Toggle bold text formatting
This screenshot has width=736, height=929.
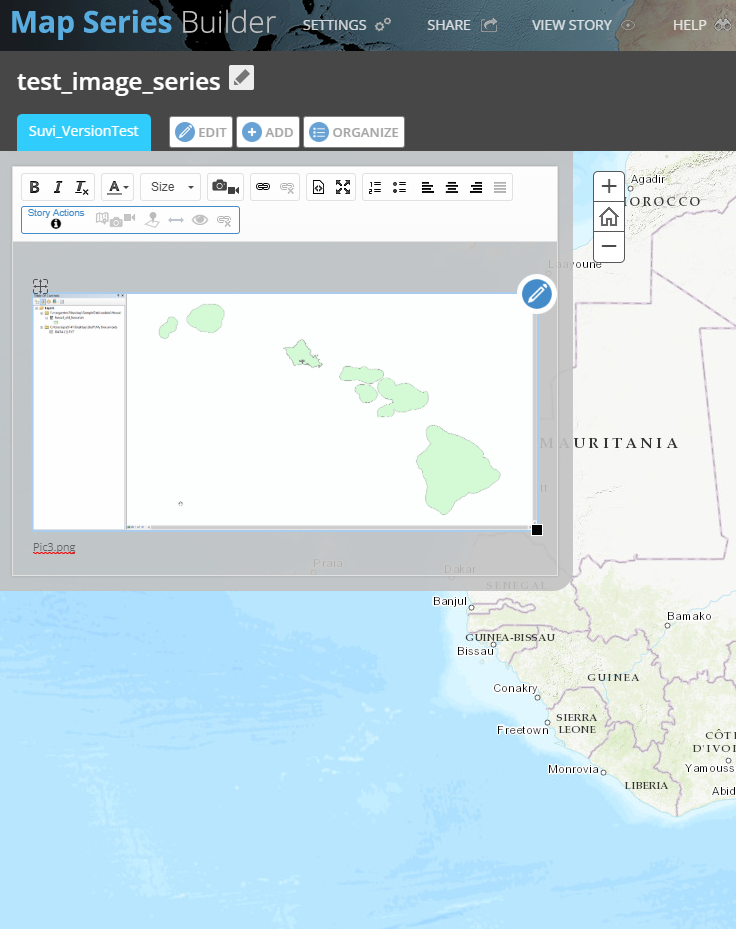pos(34,187)
